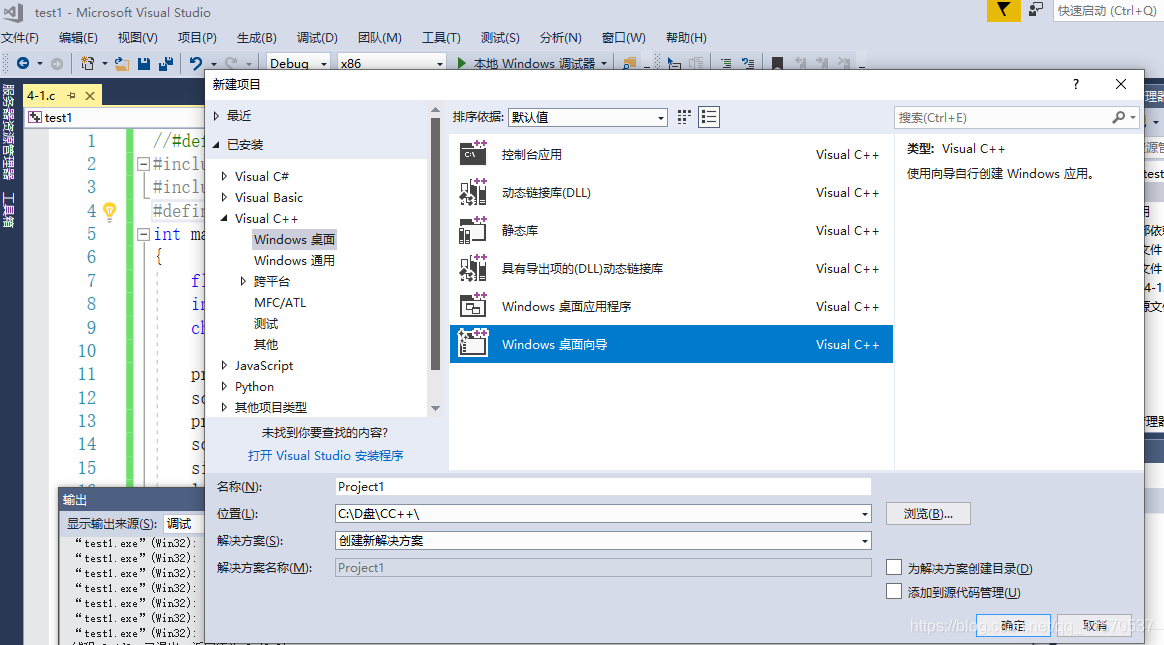Viewport: 1164px width, 645px height.
Task: Open the 位置 path dropdown
Action: (x=864, y=514)
